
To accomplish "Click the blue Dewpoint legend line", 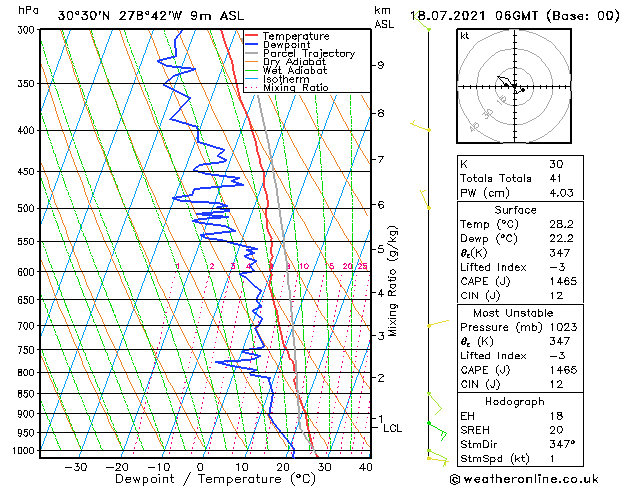I will click(x=252, y=44).
